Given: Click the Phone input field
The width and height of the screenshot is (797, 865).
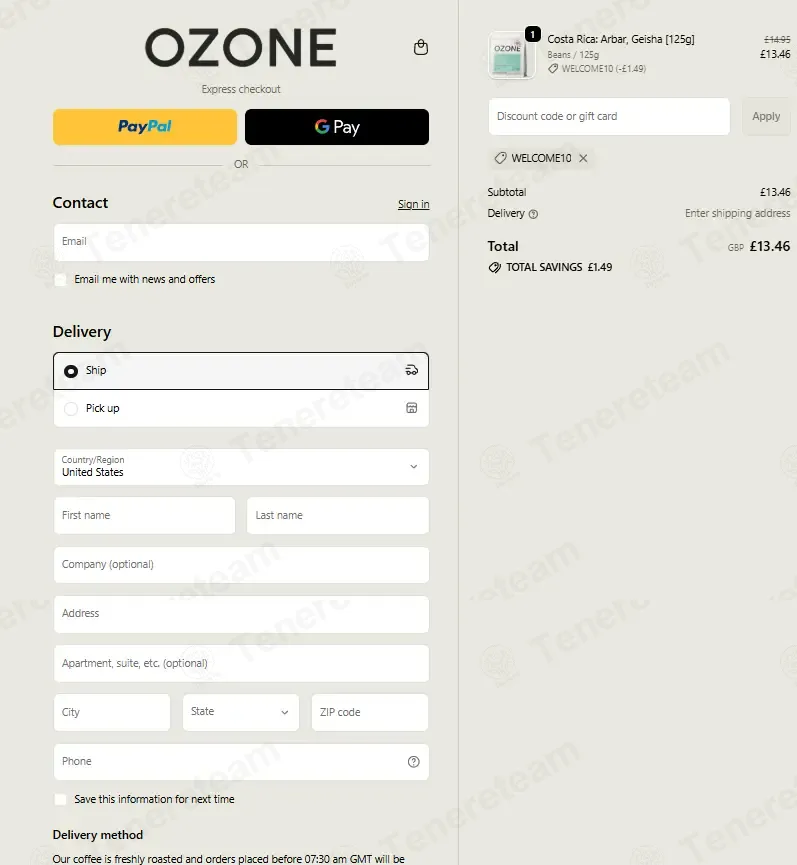Looking at the screenshot, I should point(241,762).
